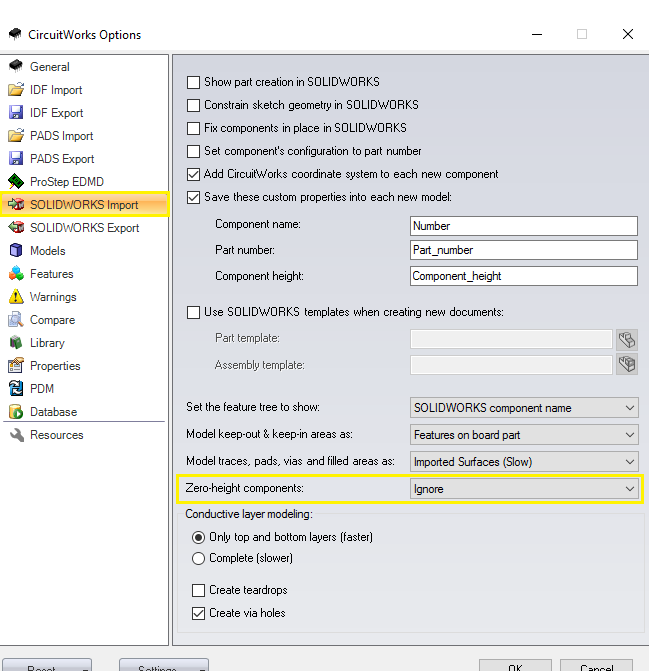Click the PADS Import folder icon
The width and height of the screenshot is (649, 671).
pos(16,136)
